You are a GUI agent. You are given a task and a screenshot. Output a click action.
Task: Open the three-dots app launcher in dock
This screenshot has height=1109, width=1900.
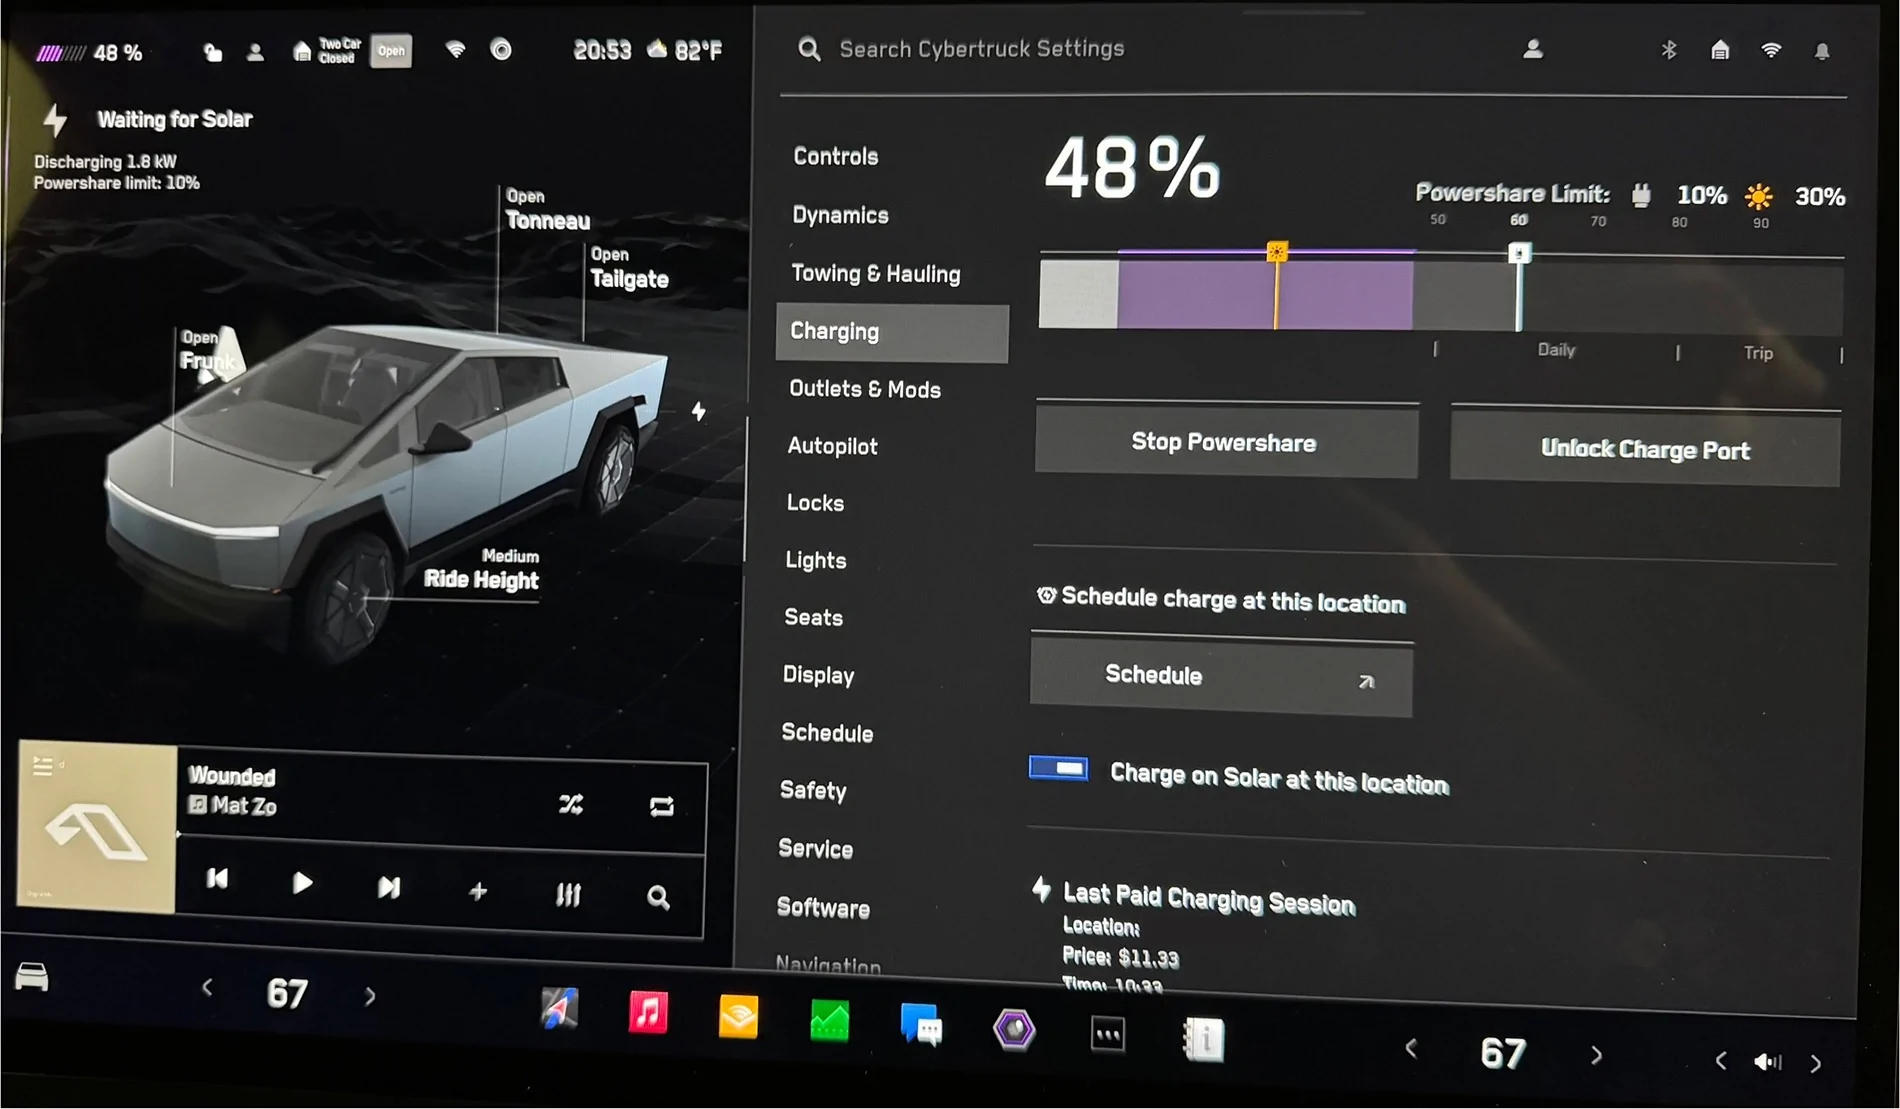[x=1108, y=1035]
